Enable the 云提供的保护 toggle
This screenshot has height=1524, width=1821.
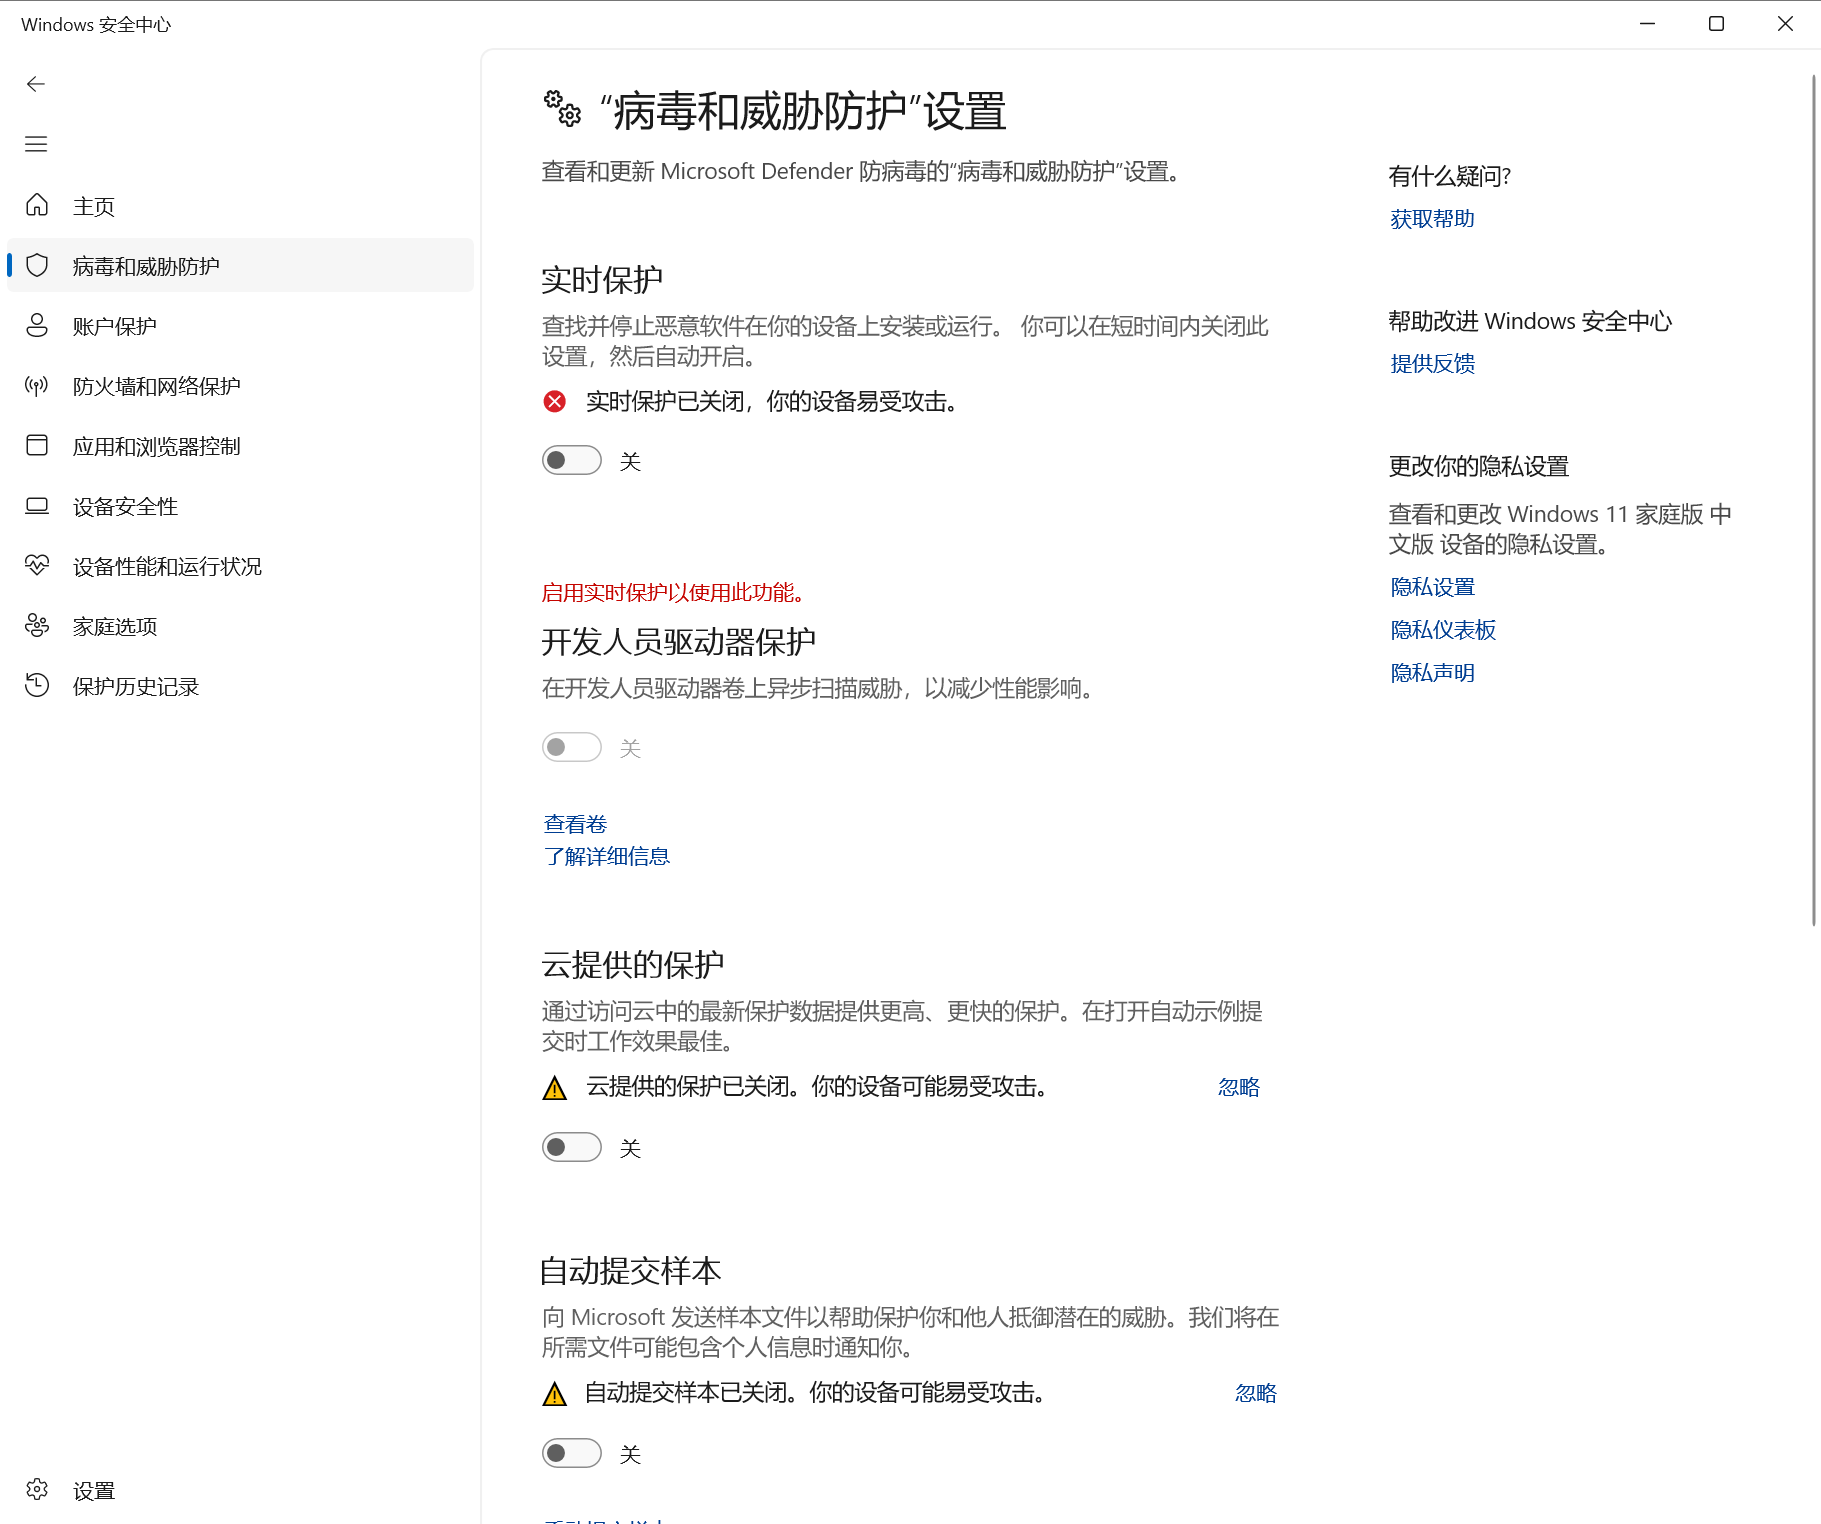[x=572, y=1147]
